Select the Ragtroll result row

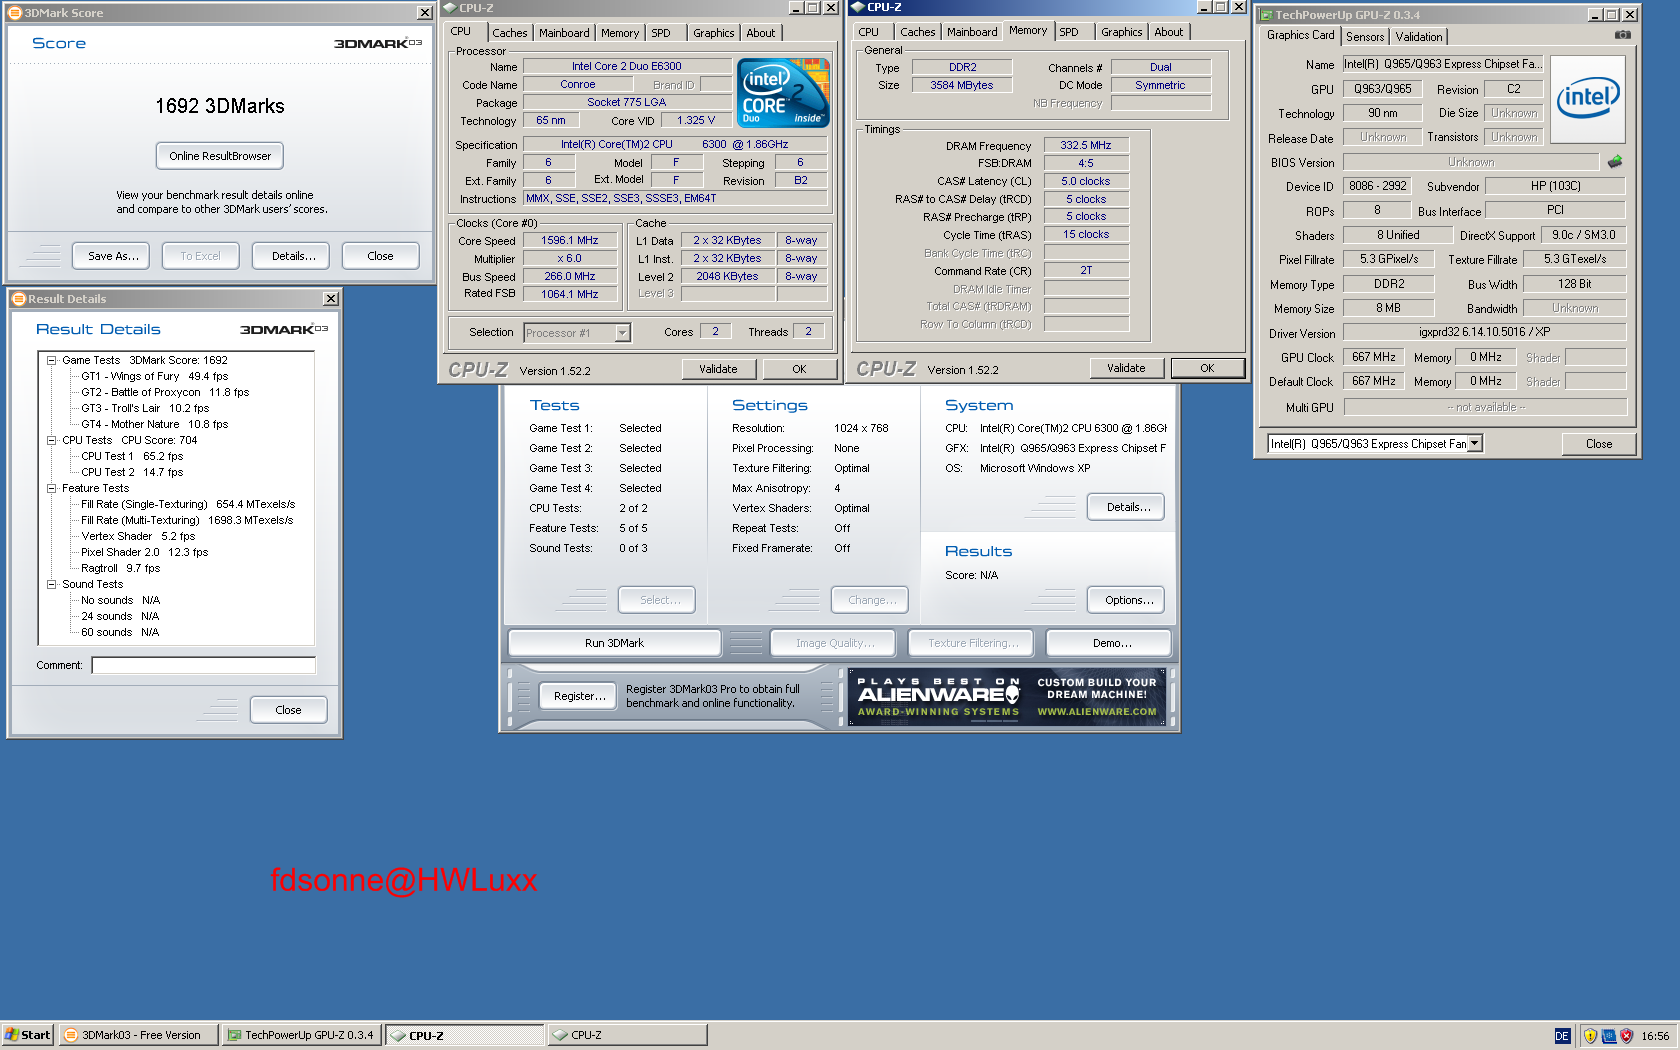(x=120, y=568)
